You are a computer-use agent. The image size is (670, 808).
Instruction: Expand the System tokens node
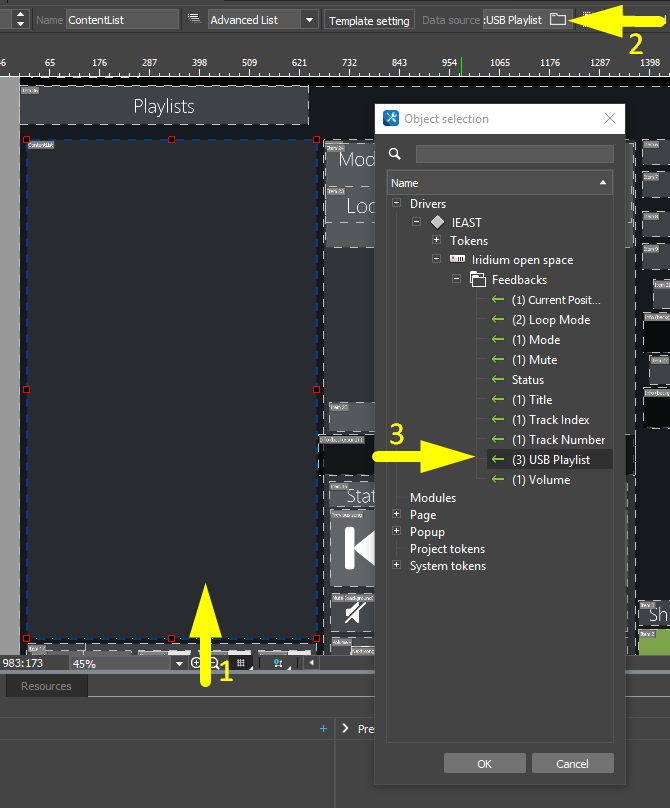[396, 566]
